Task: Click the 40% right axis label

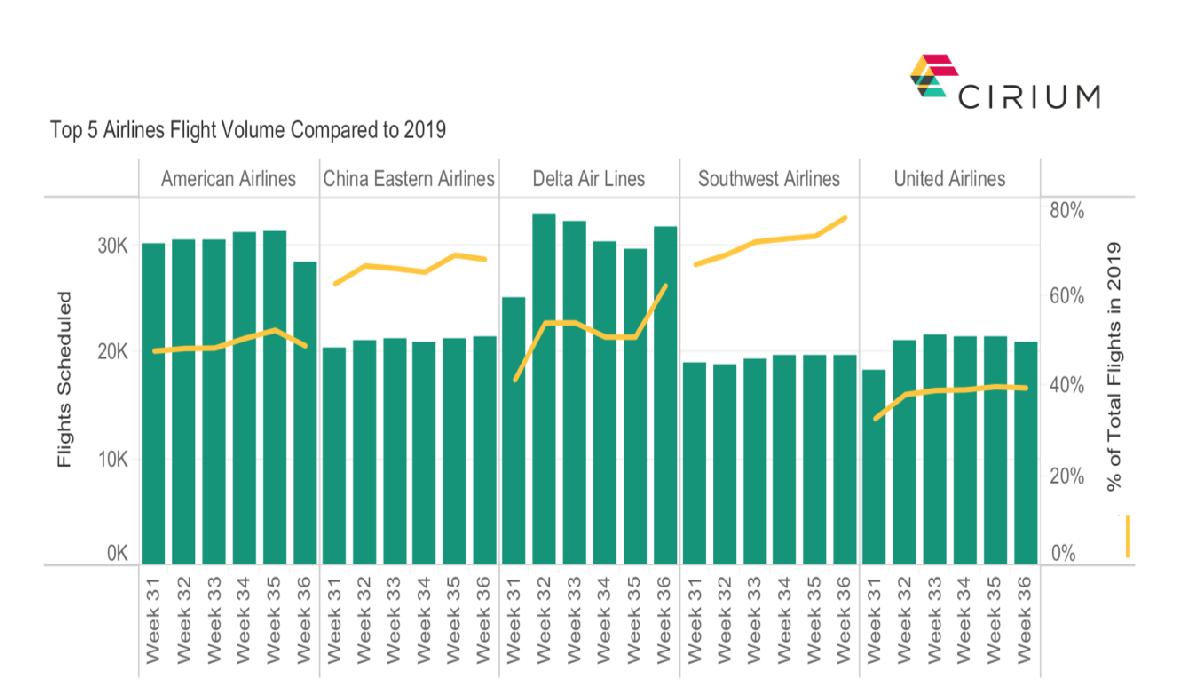Action: click(1065, 386)
